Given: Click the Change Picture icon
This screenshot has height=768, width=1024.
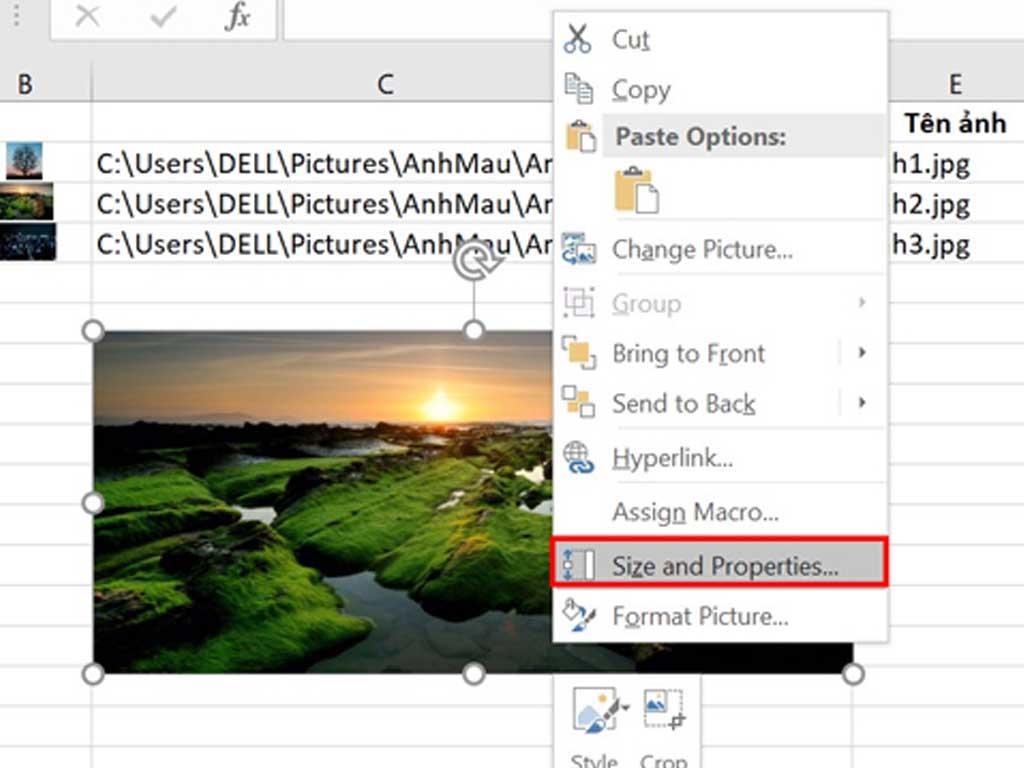Looking at the screenshot, I should click(581, 249).
